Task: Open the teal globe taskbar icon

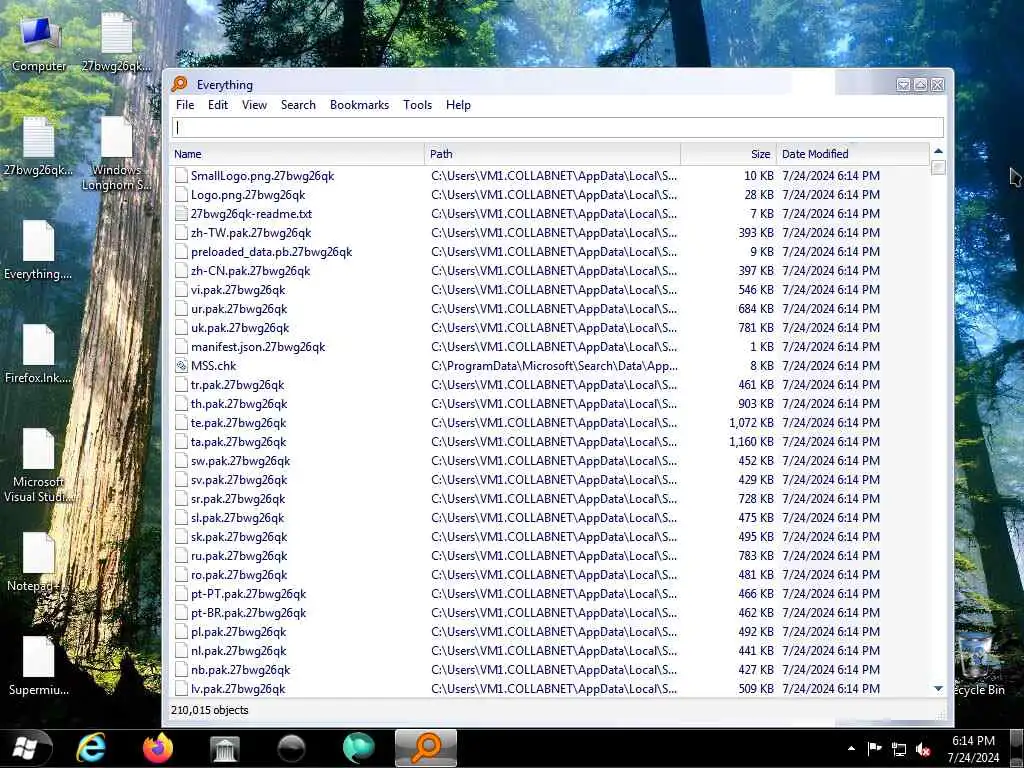Action: tap(359, 748)
